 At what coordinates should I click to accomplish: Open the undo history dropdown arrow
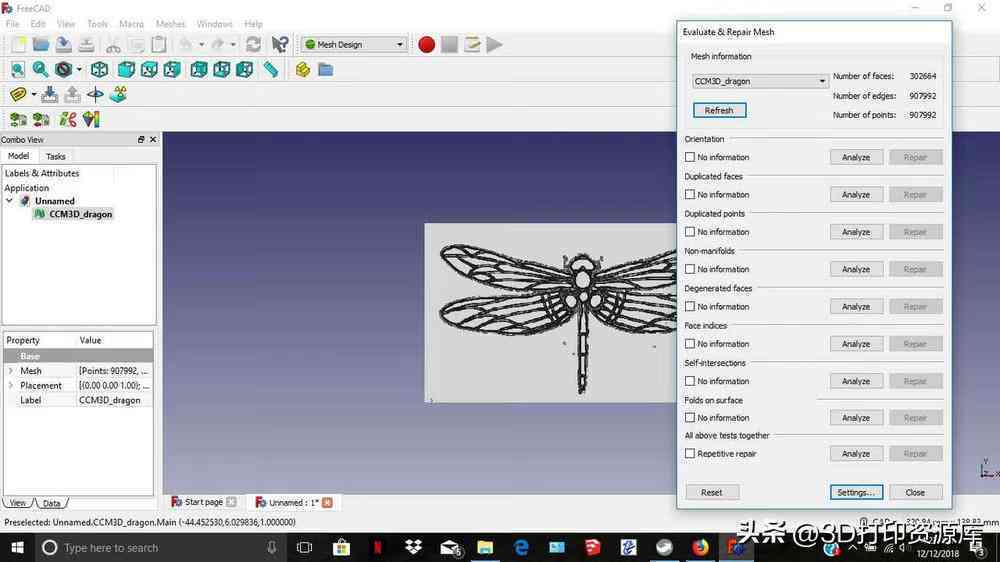tap(202, 44)
